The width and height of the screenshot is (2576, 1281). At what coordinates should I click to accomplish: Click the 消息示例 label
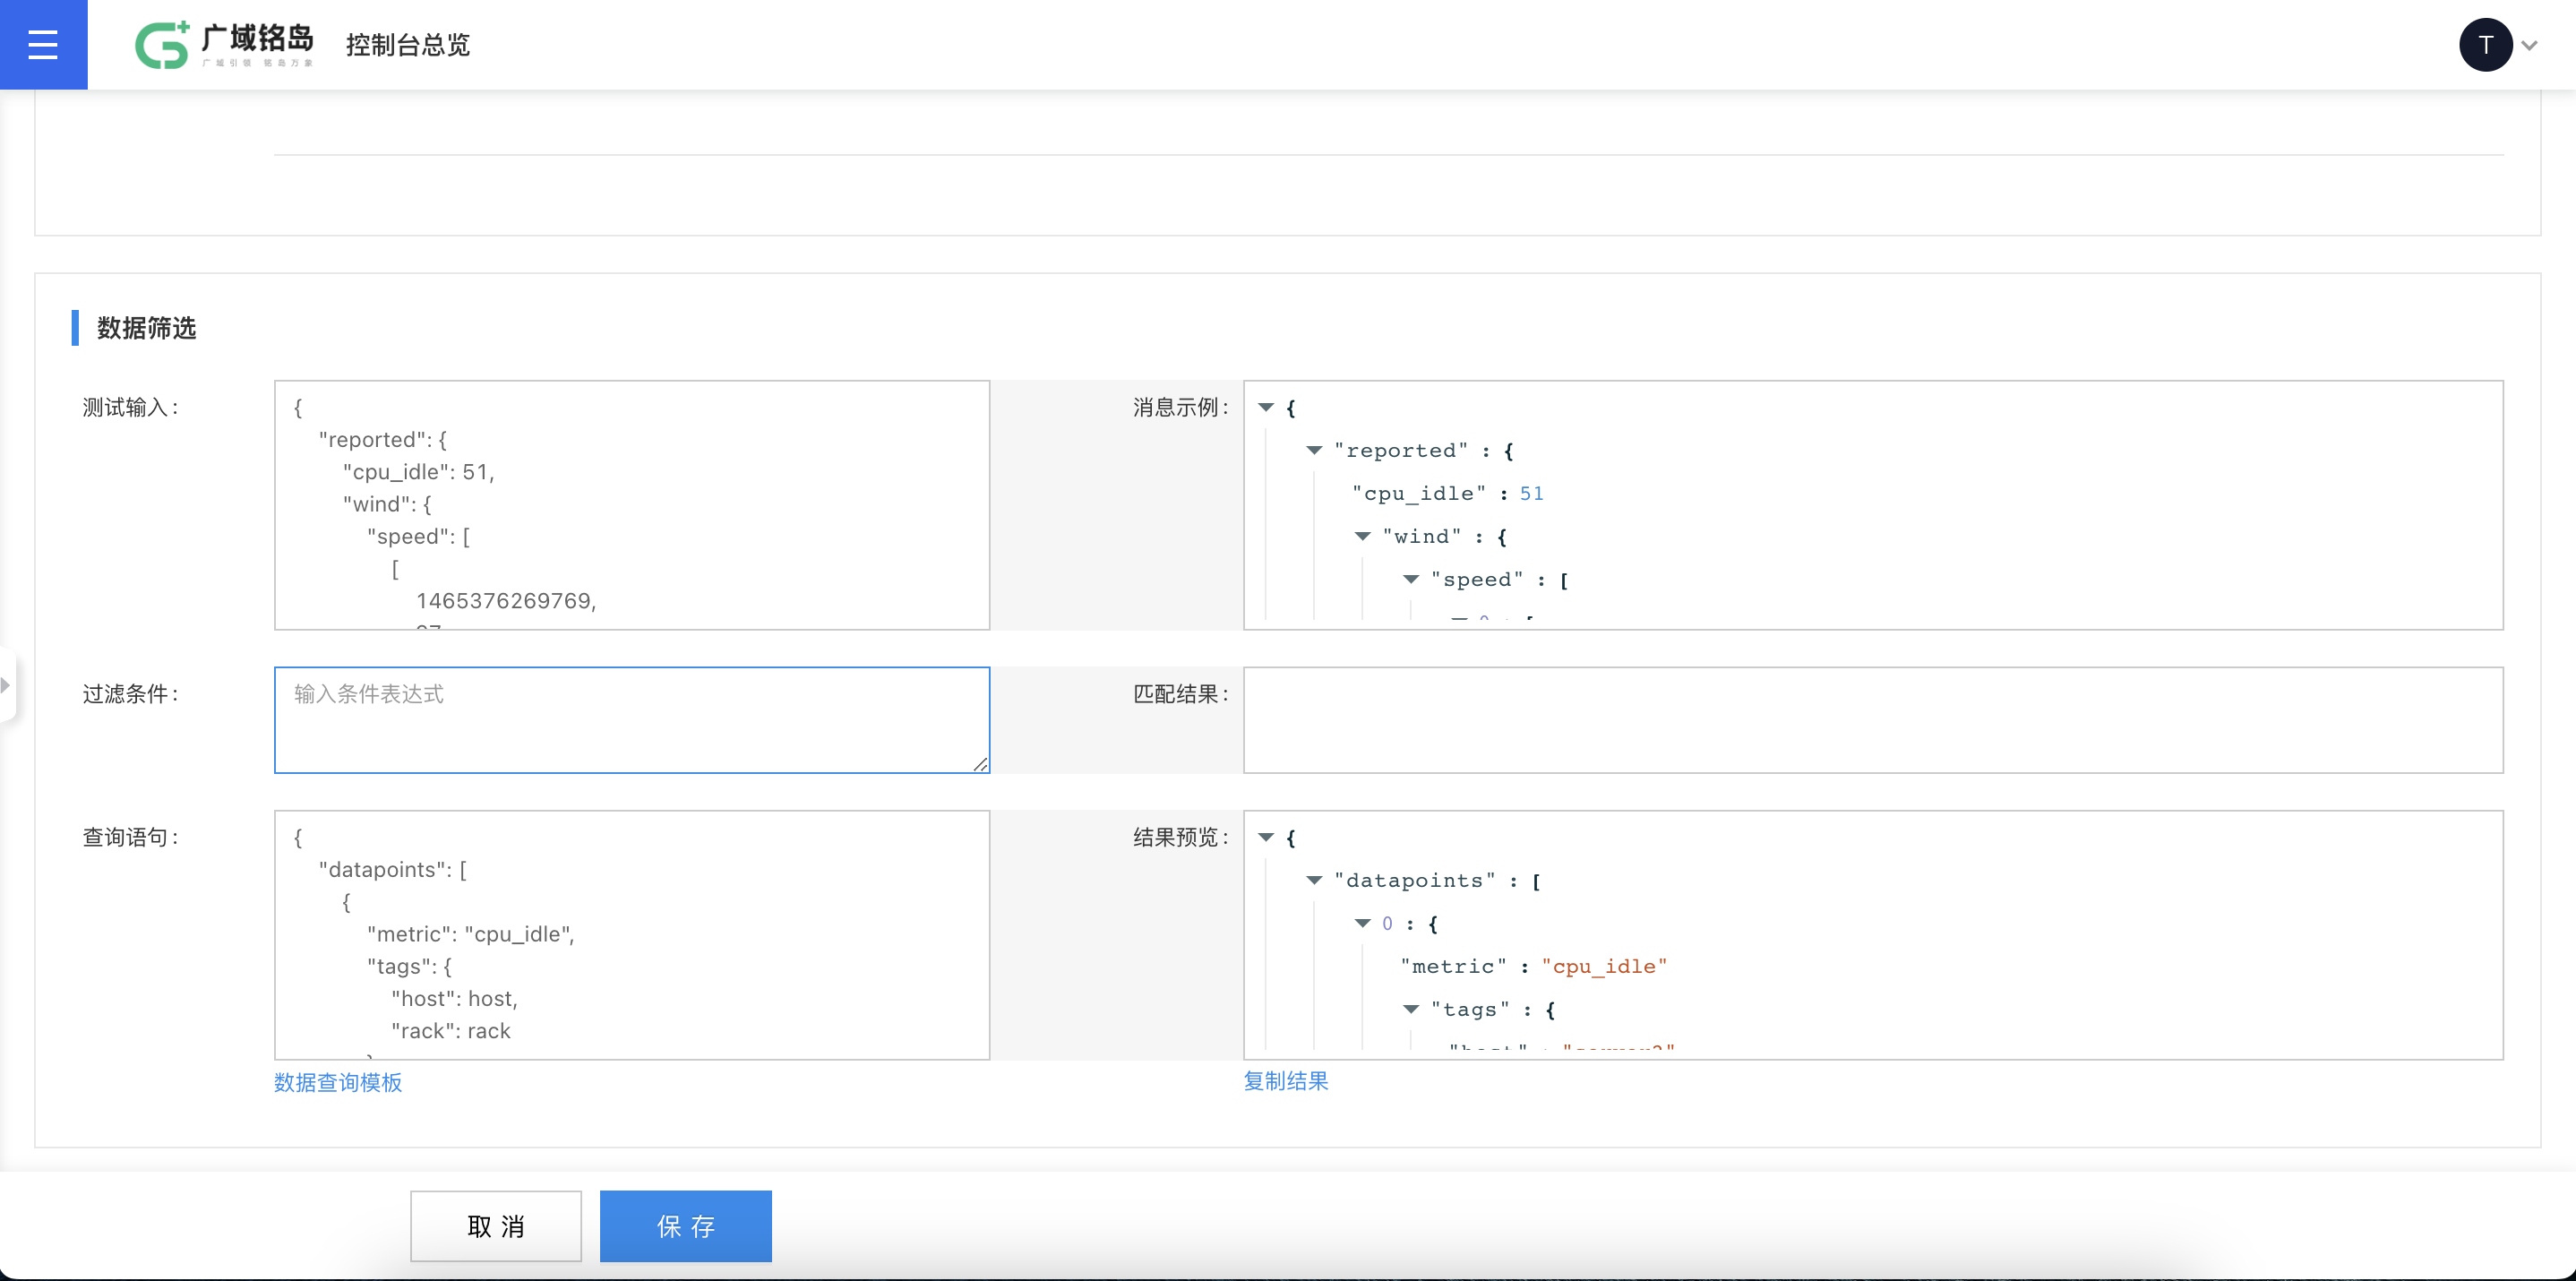(1181, 407)
